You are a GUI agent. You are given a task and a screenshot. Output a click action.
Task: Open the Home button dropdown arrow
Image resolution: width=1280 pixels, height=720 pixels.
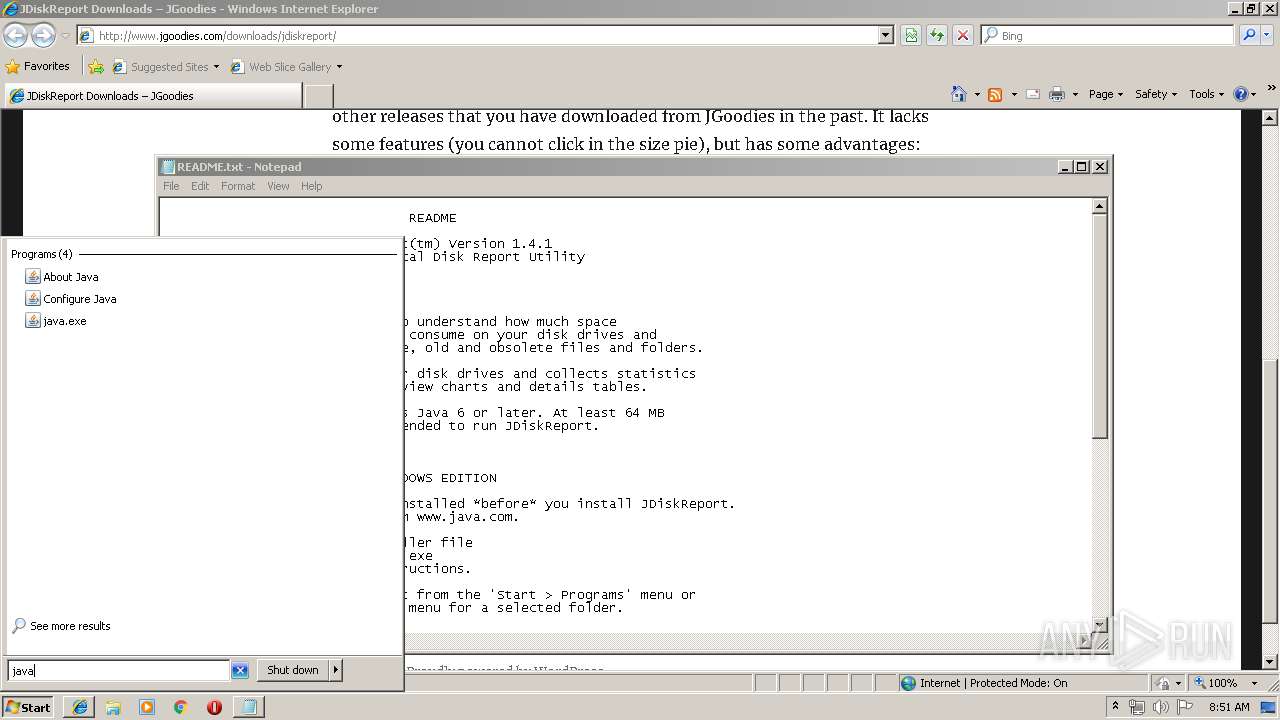(x=977, y=94)
